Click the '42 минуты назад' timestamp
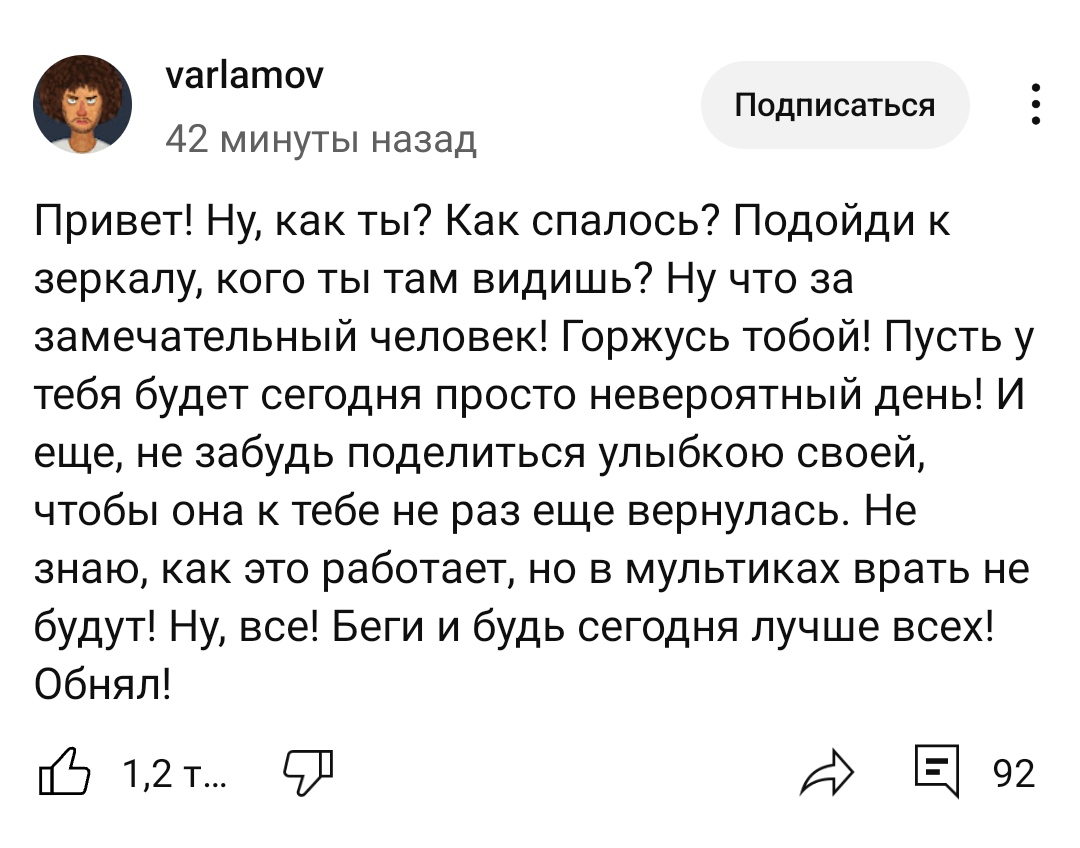The image size is (1080, 848). 321,140
